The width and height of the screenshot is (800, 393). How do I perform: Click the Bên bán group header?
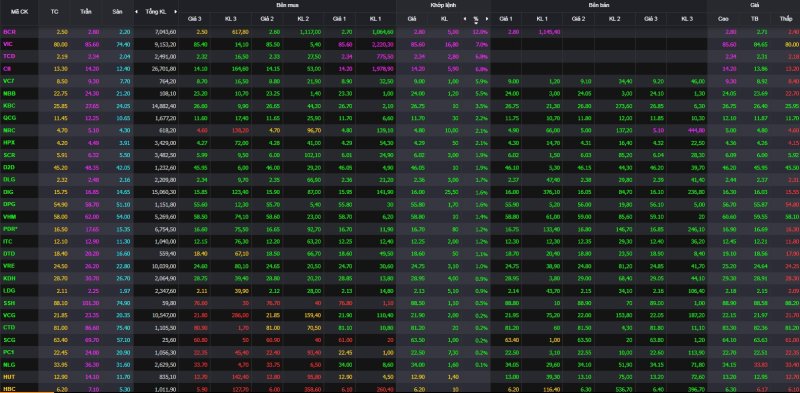(x=599, y=5)
